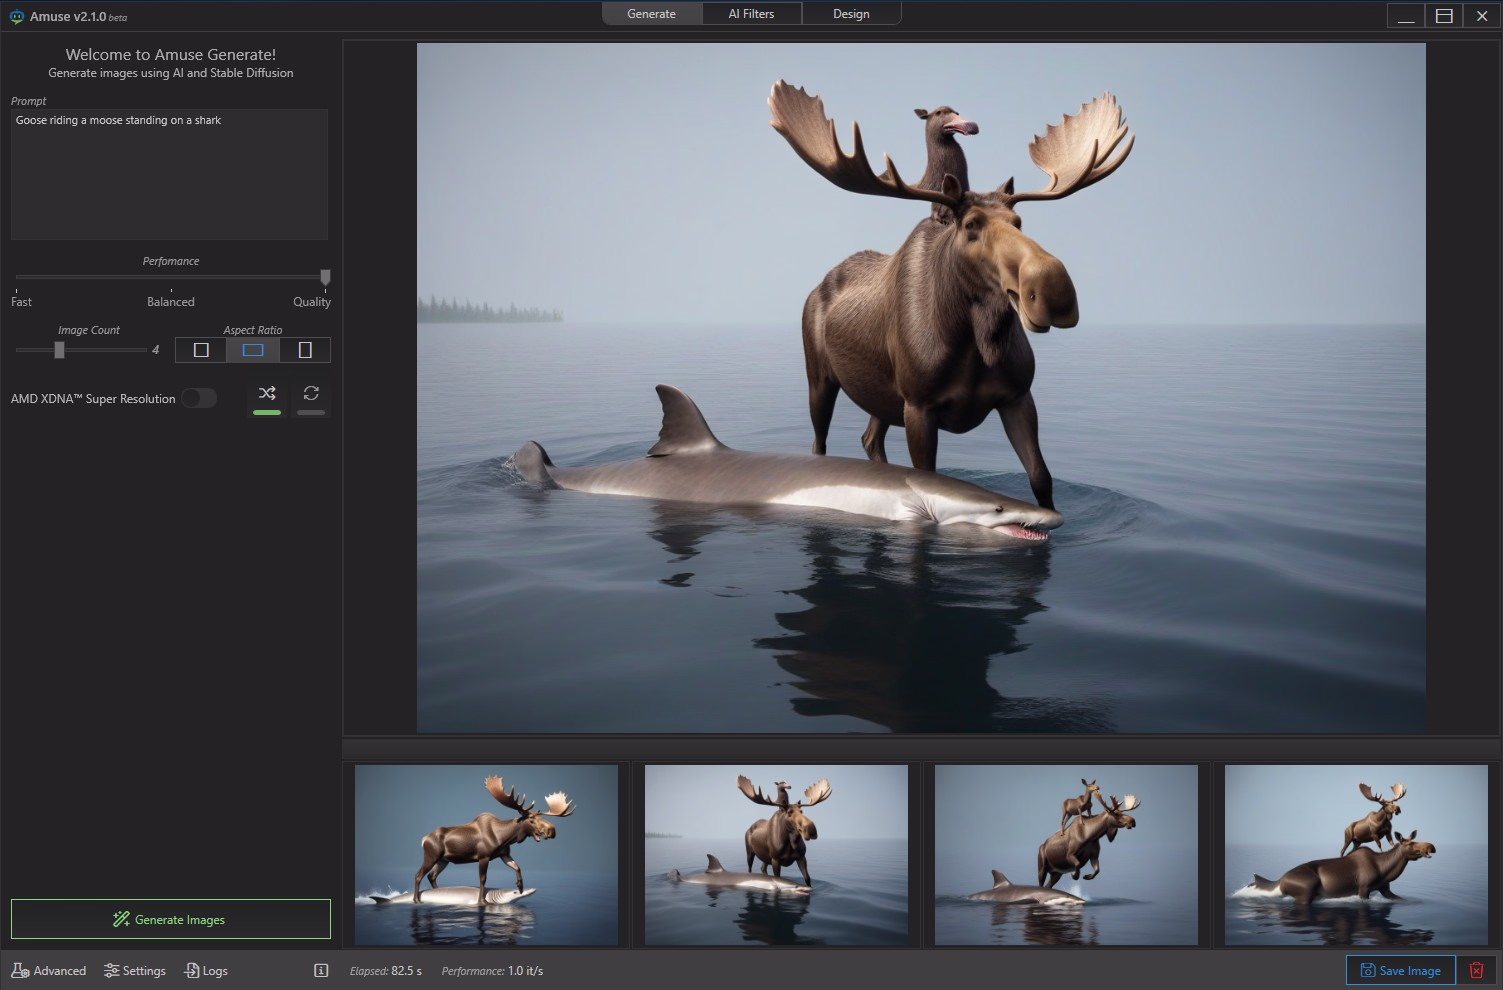Viewport: 1503px width, 990px height.
Task: Open Advanced mode from bottom bar
Action: [x=49, y=970]
